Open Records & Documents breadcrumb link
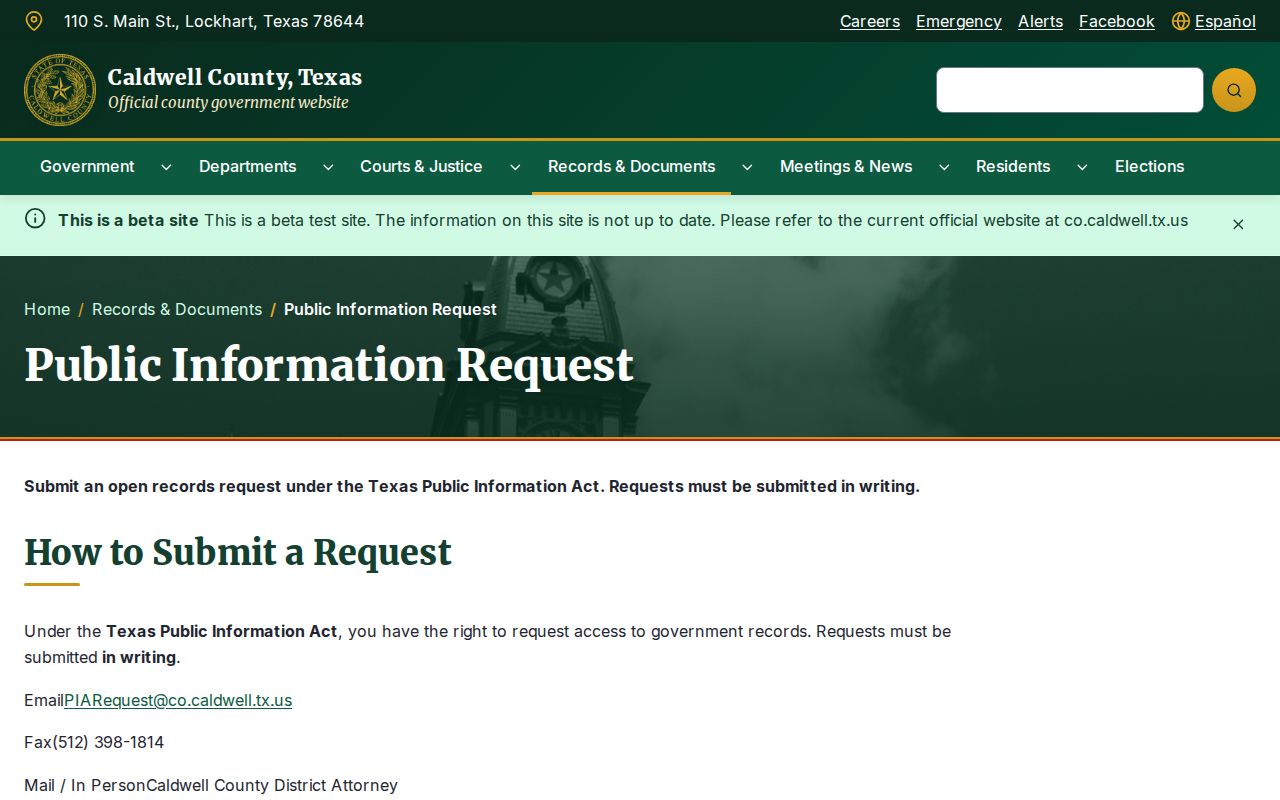This screenshot has height=800, width=1280. pyautogui.click(x=177, y=309)
